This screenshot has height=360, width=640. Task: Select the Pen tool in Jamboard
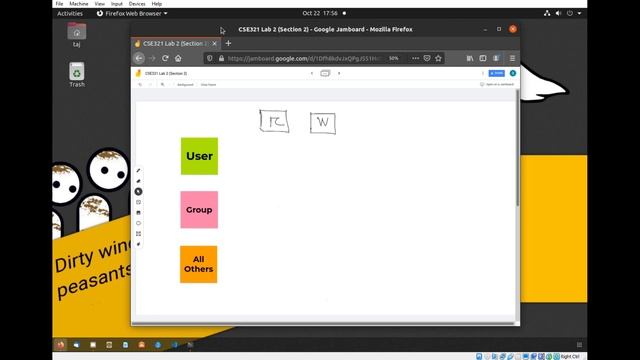click(x=138, y=171)
